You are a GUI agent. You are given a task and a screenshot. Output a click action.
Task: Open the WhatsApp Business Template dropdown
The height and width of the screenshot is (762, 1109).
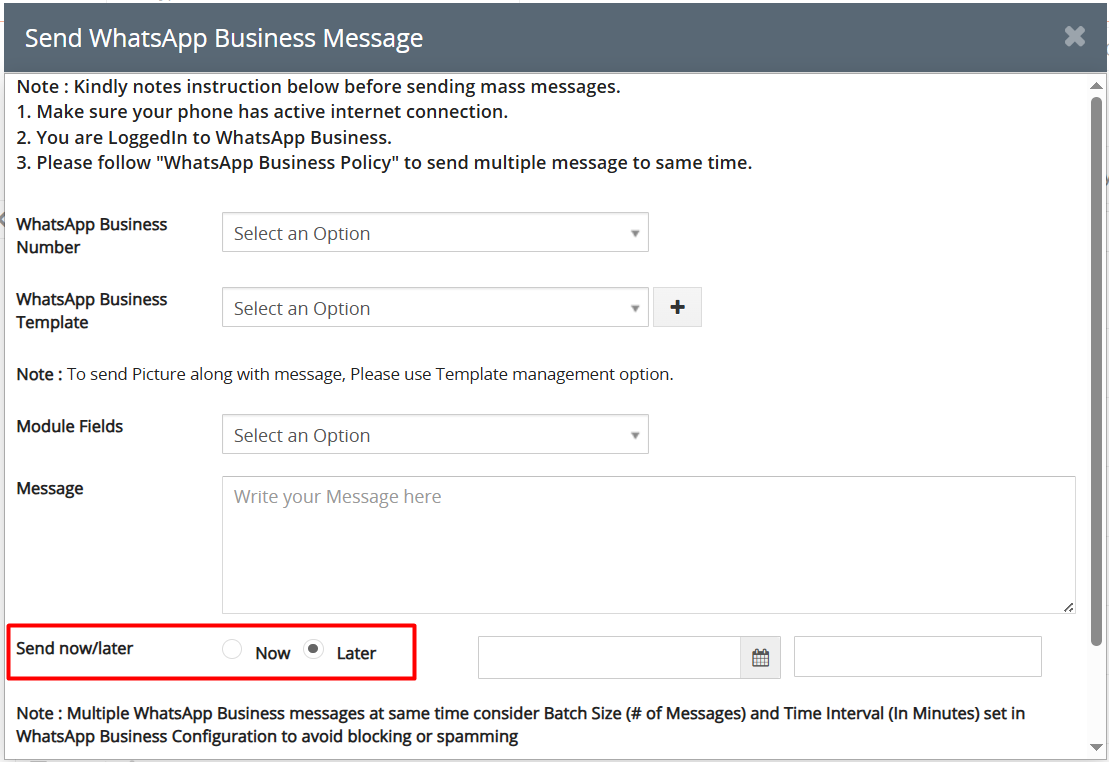coord(435,307)
